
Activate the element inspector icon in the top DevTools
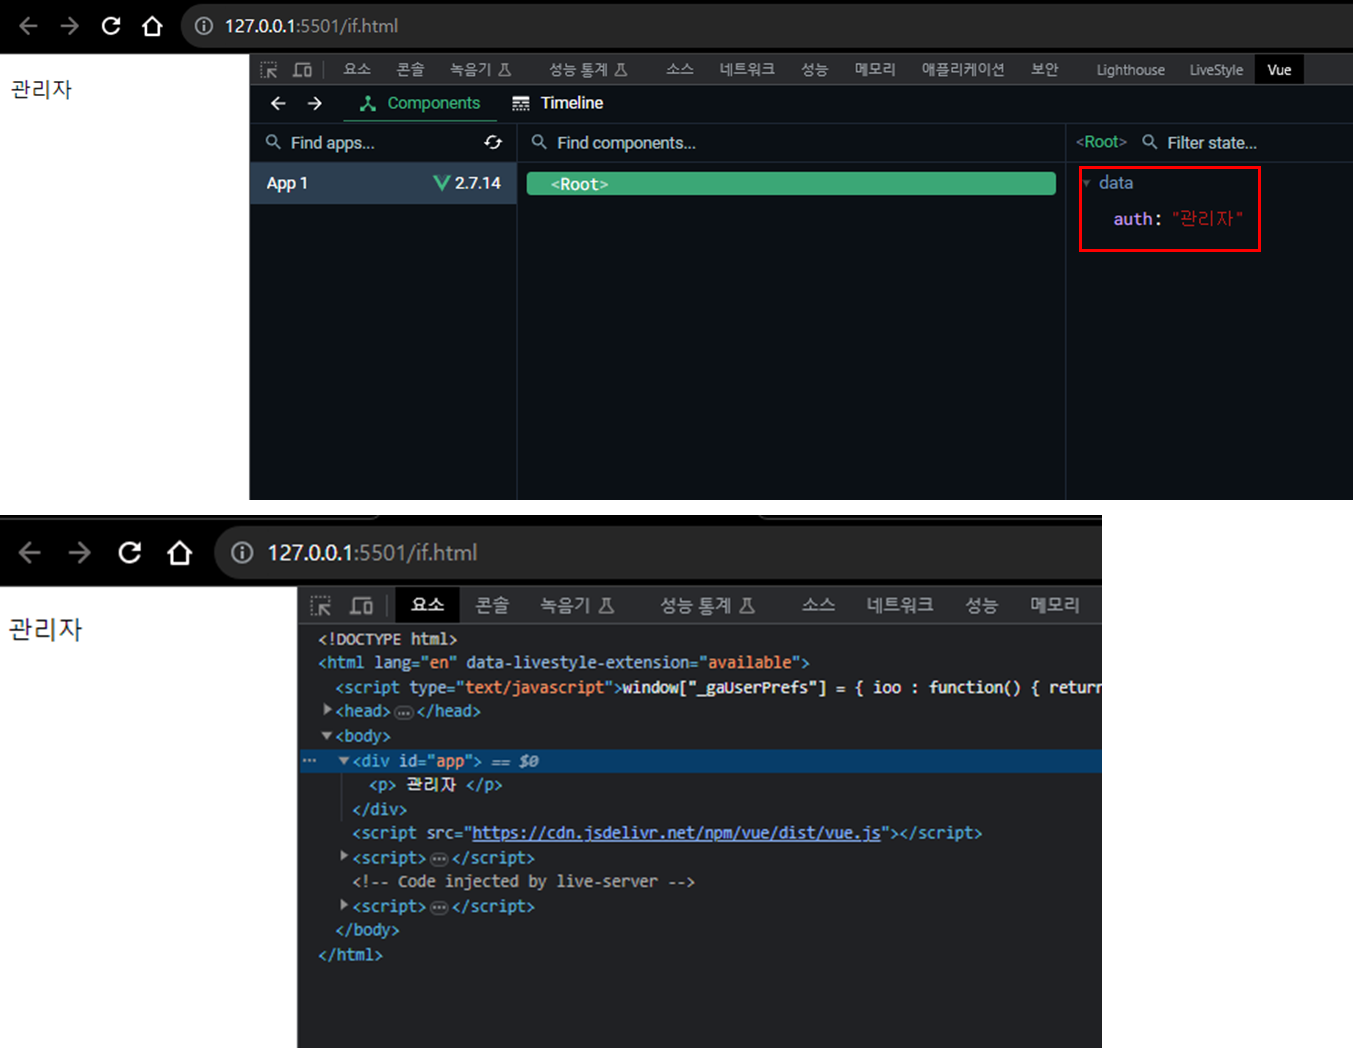(269, 70)
